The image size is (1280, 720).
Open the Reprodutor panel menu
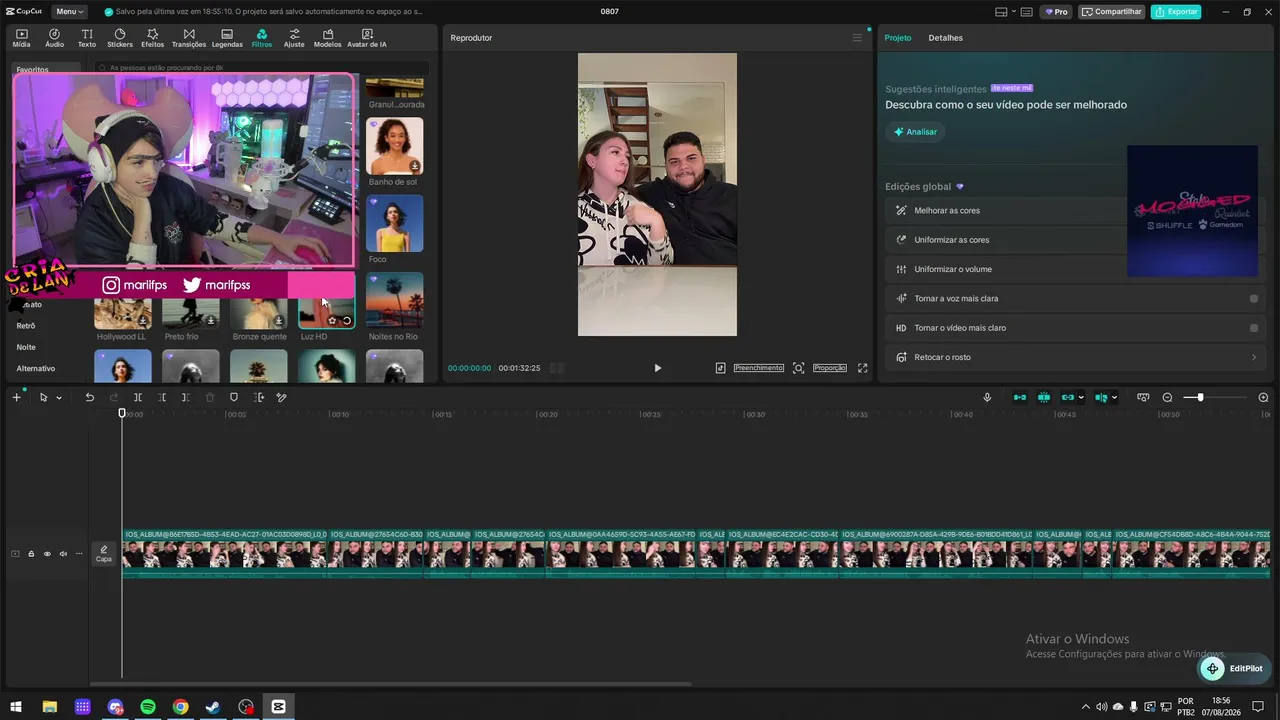pos(857,38)
